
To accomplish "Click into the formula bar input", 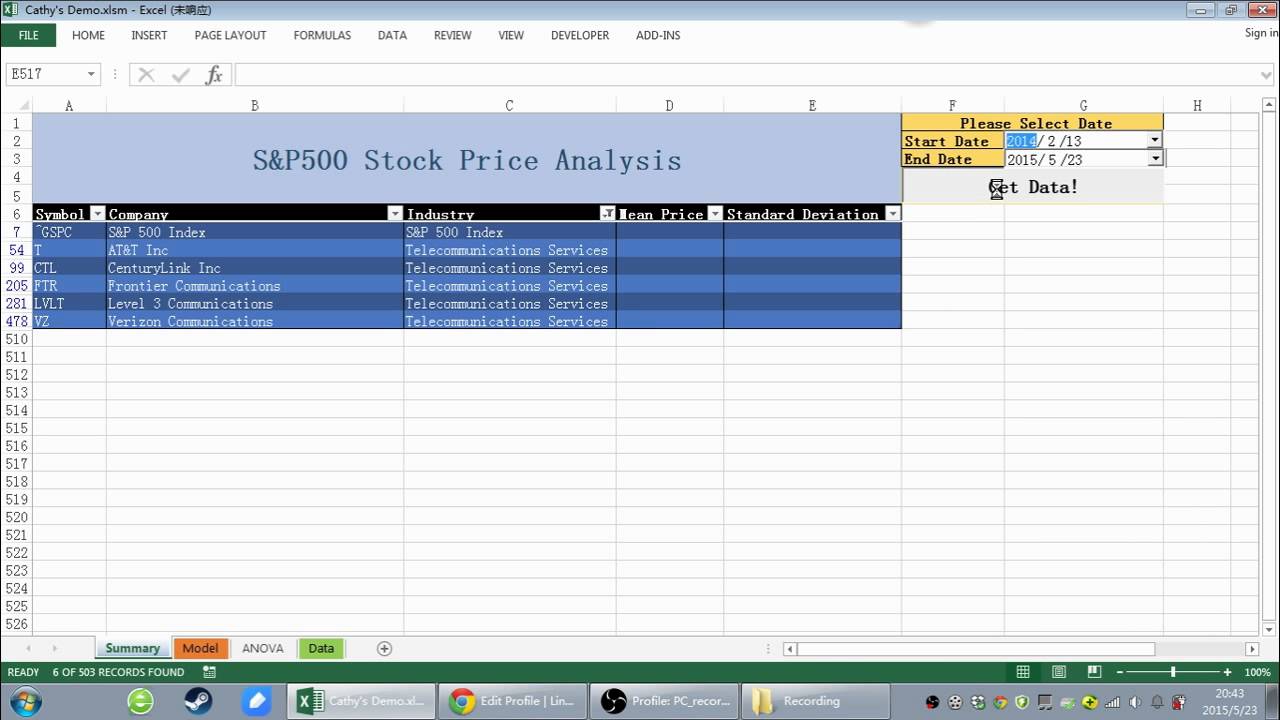I will click(745, 75).
